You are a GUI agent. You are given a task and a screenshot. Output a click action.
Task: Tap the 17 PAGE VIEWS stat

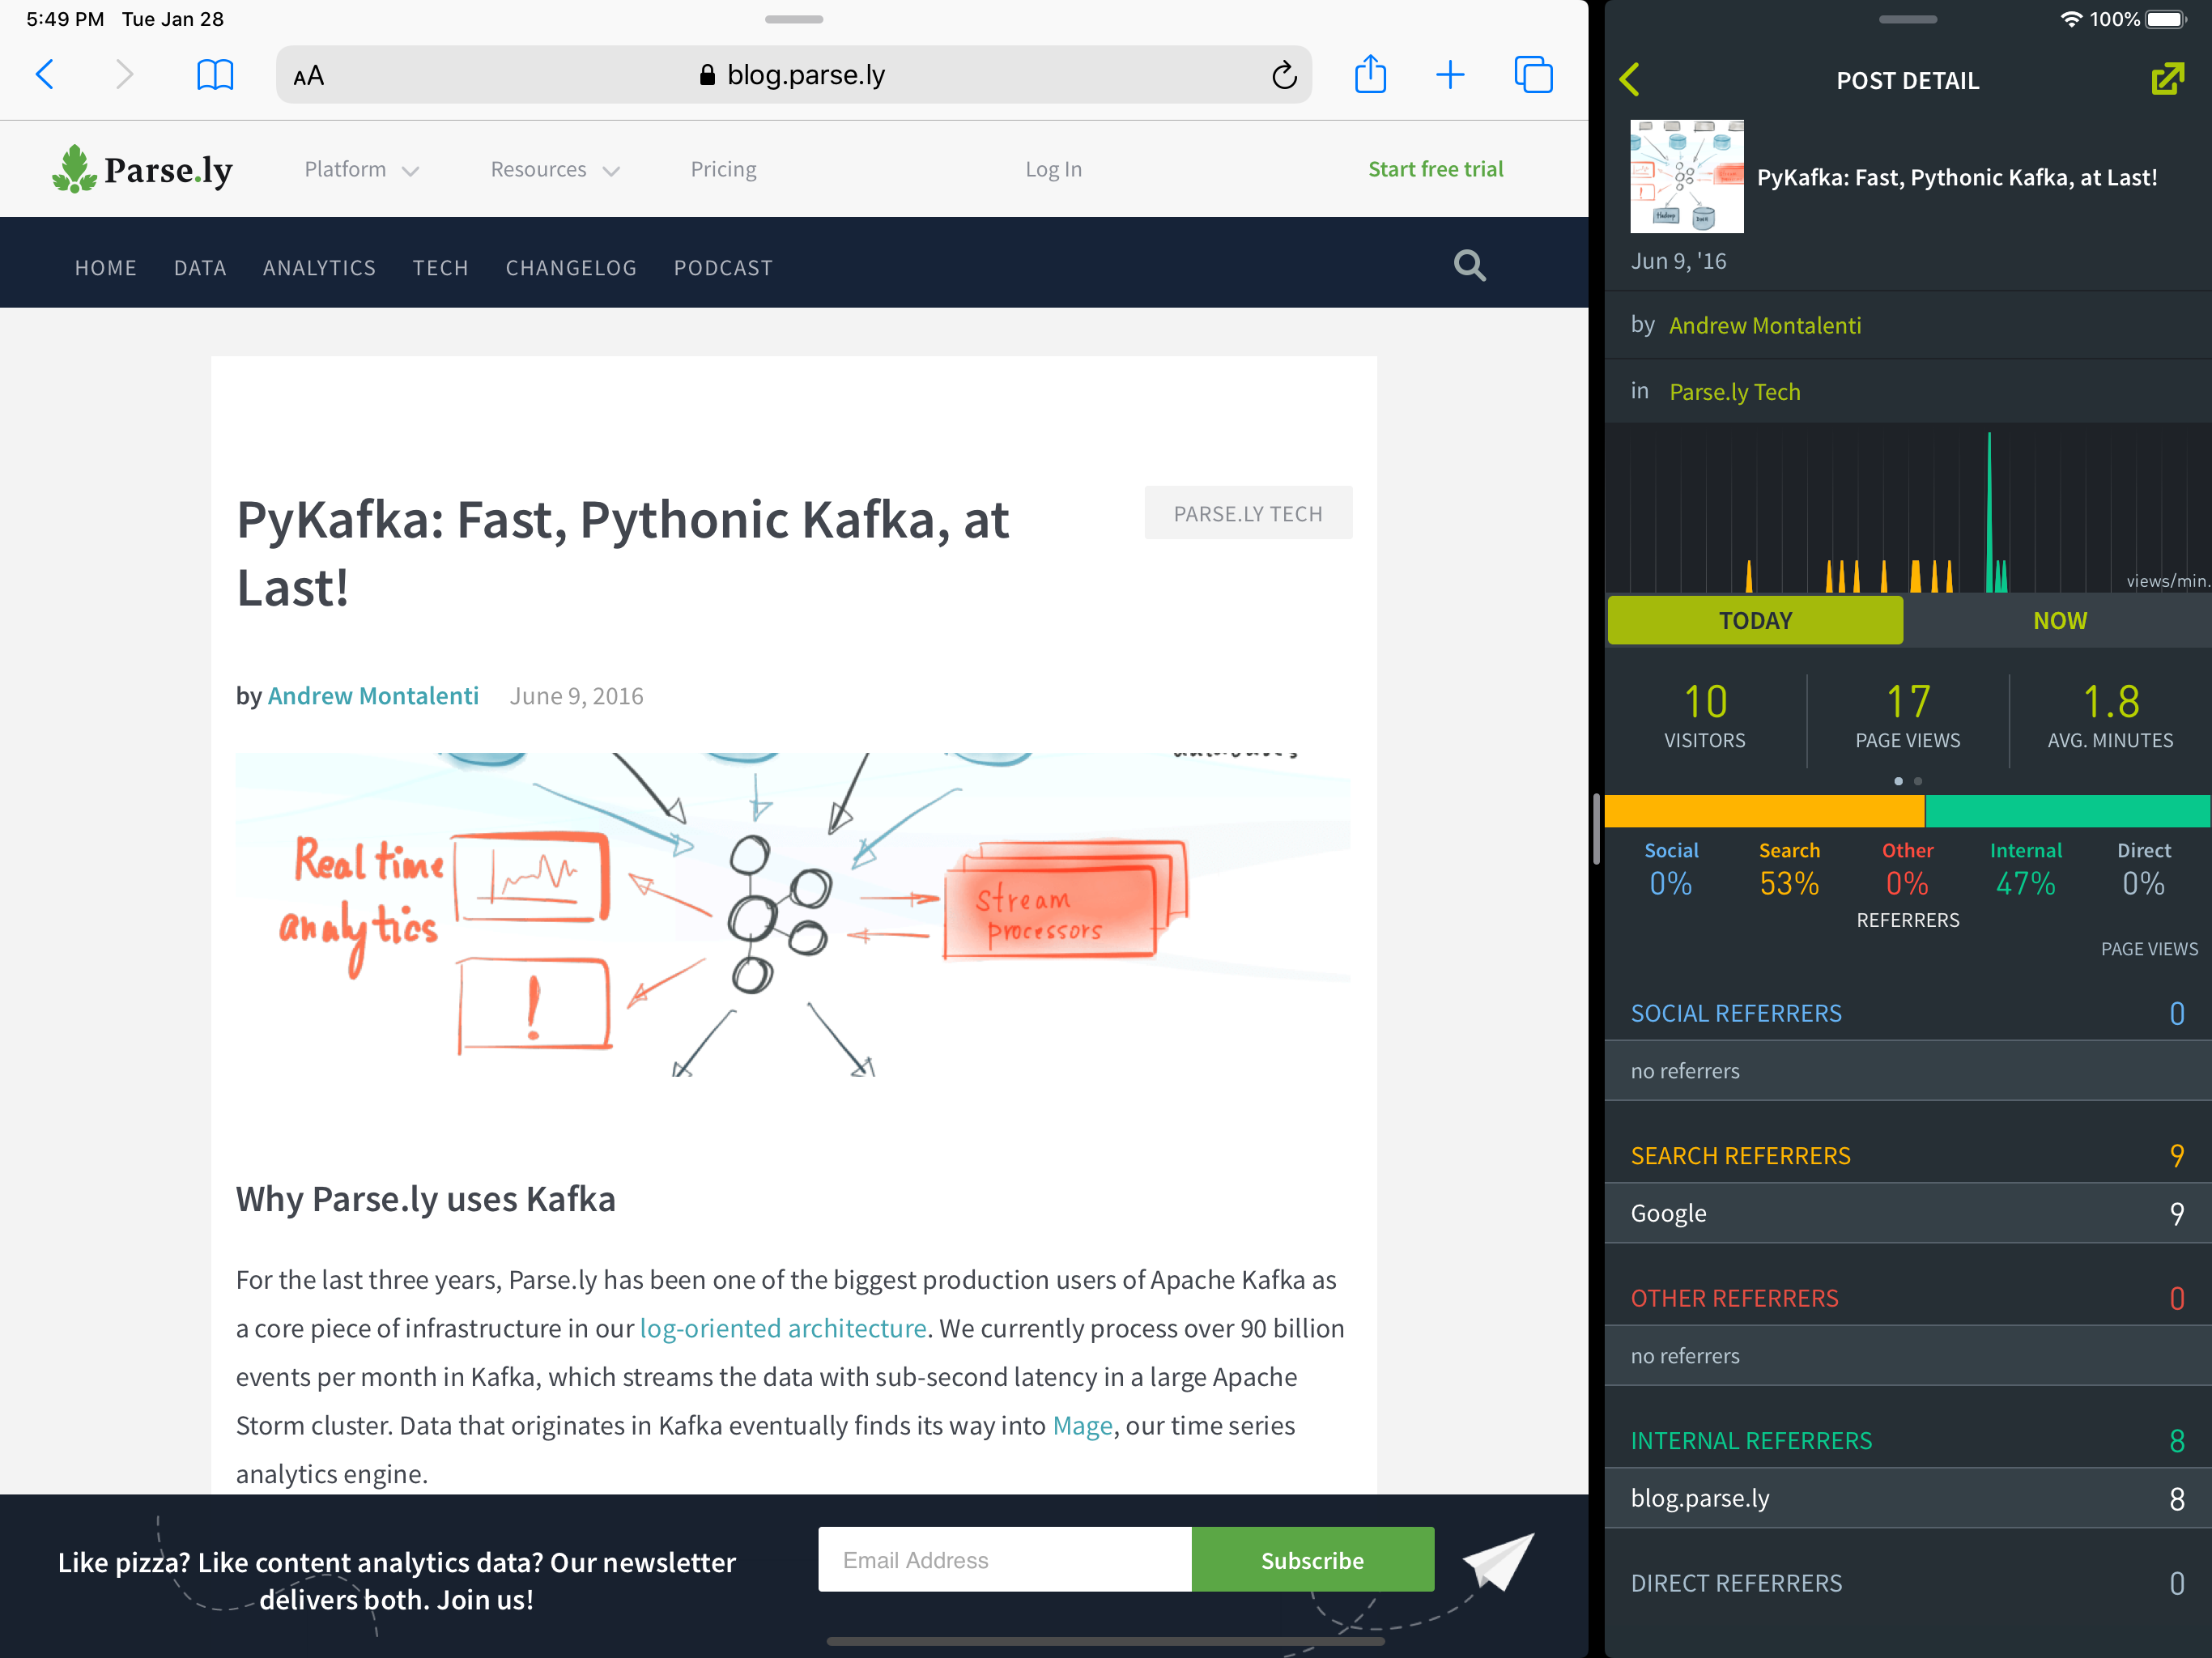tap(1907, 716)
